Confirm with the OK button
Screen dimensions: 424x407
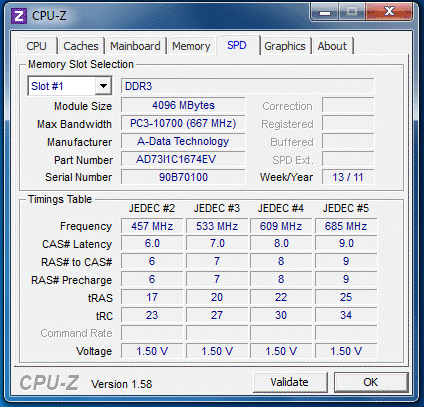[371, 382]
